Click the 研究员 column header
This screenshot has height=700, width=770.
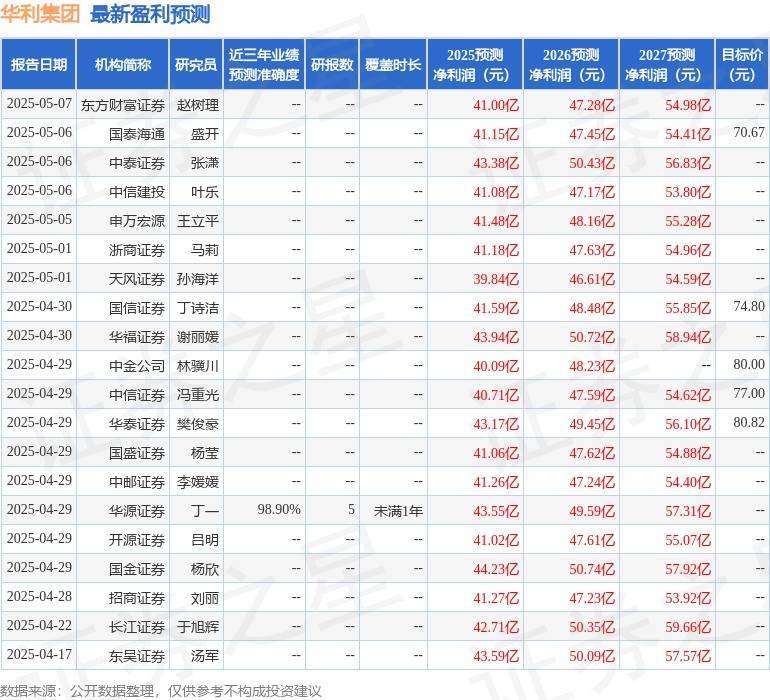click(196, 64)
